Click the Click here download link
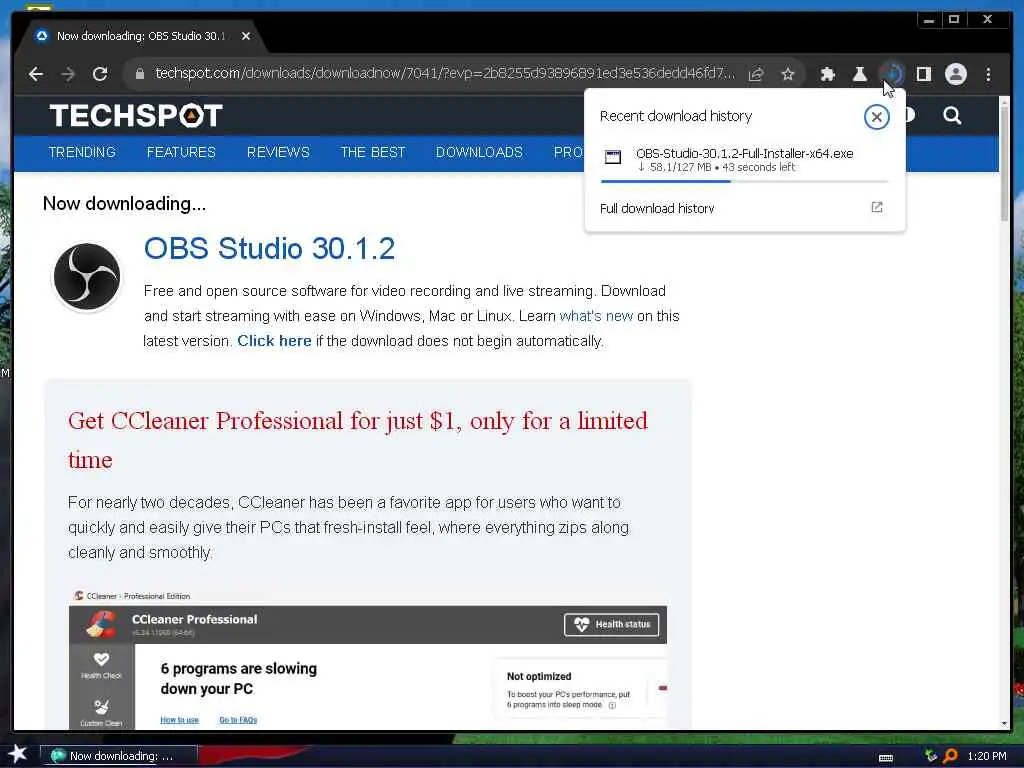 tap(274, 341)
